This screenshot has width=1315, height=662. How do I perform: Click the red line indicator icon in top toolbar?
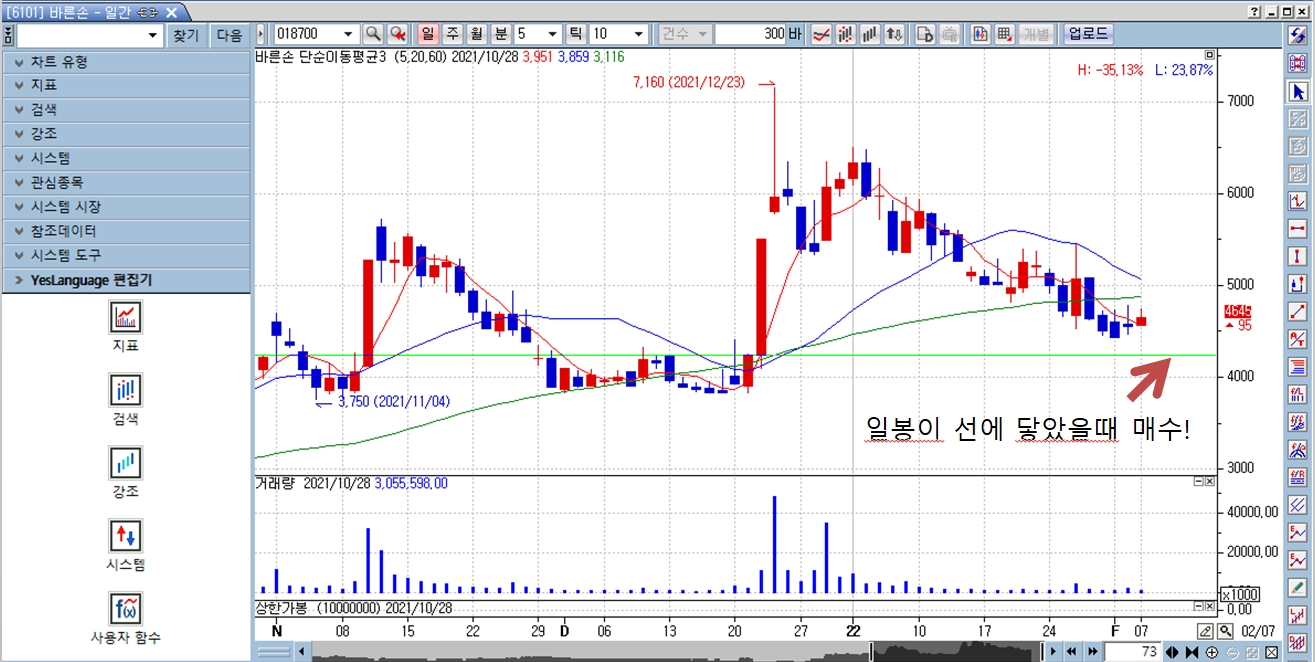pos(821,34)
